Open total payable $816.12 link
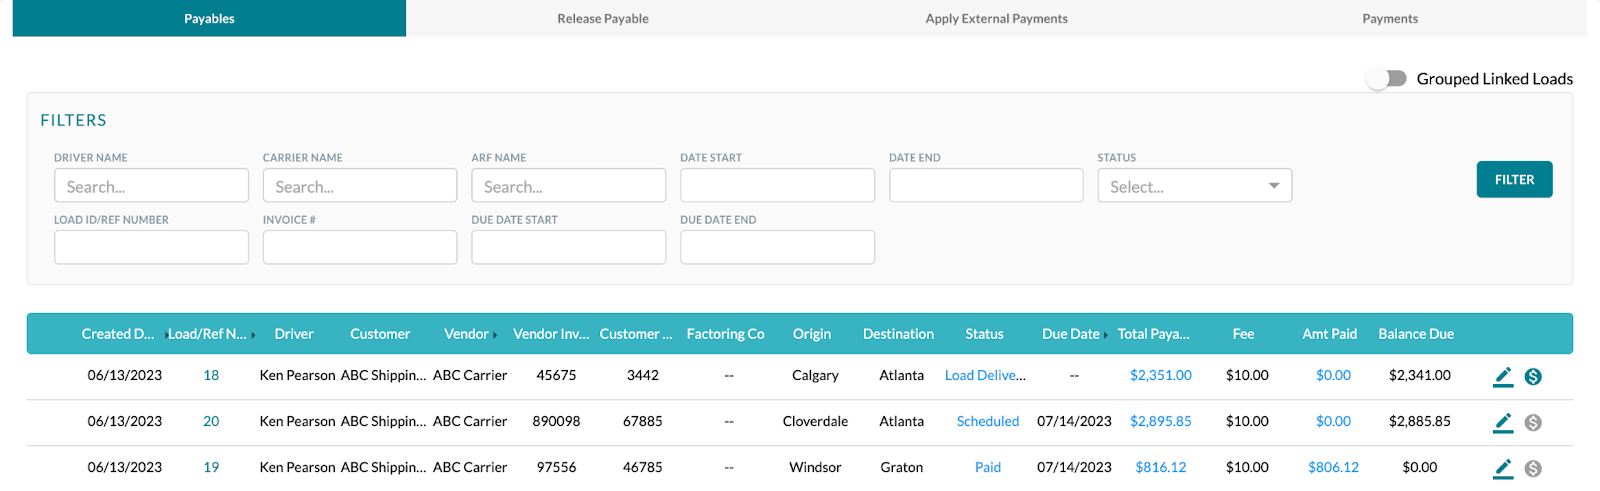Viewport: 1600px width, 491px height. click(x=1161, y=467)
